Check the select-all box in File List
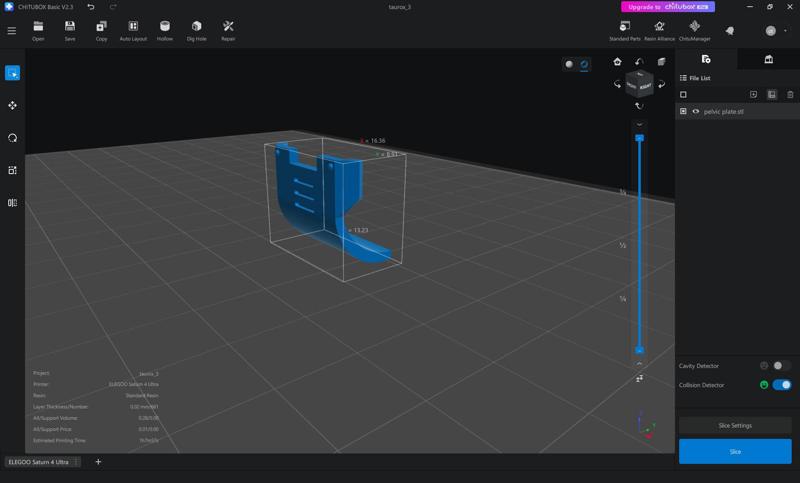The image size is (800, 483). coord(683,95)
